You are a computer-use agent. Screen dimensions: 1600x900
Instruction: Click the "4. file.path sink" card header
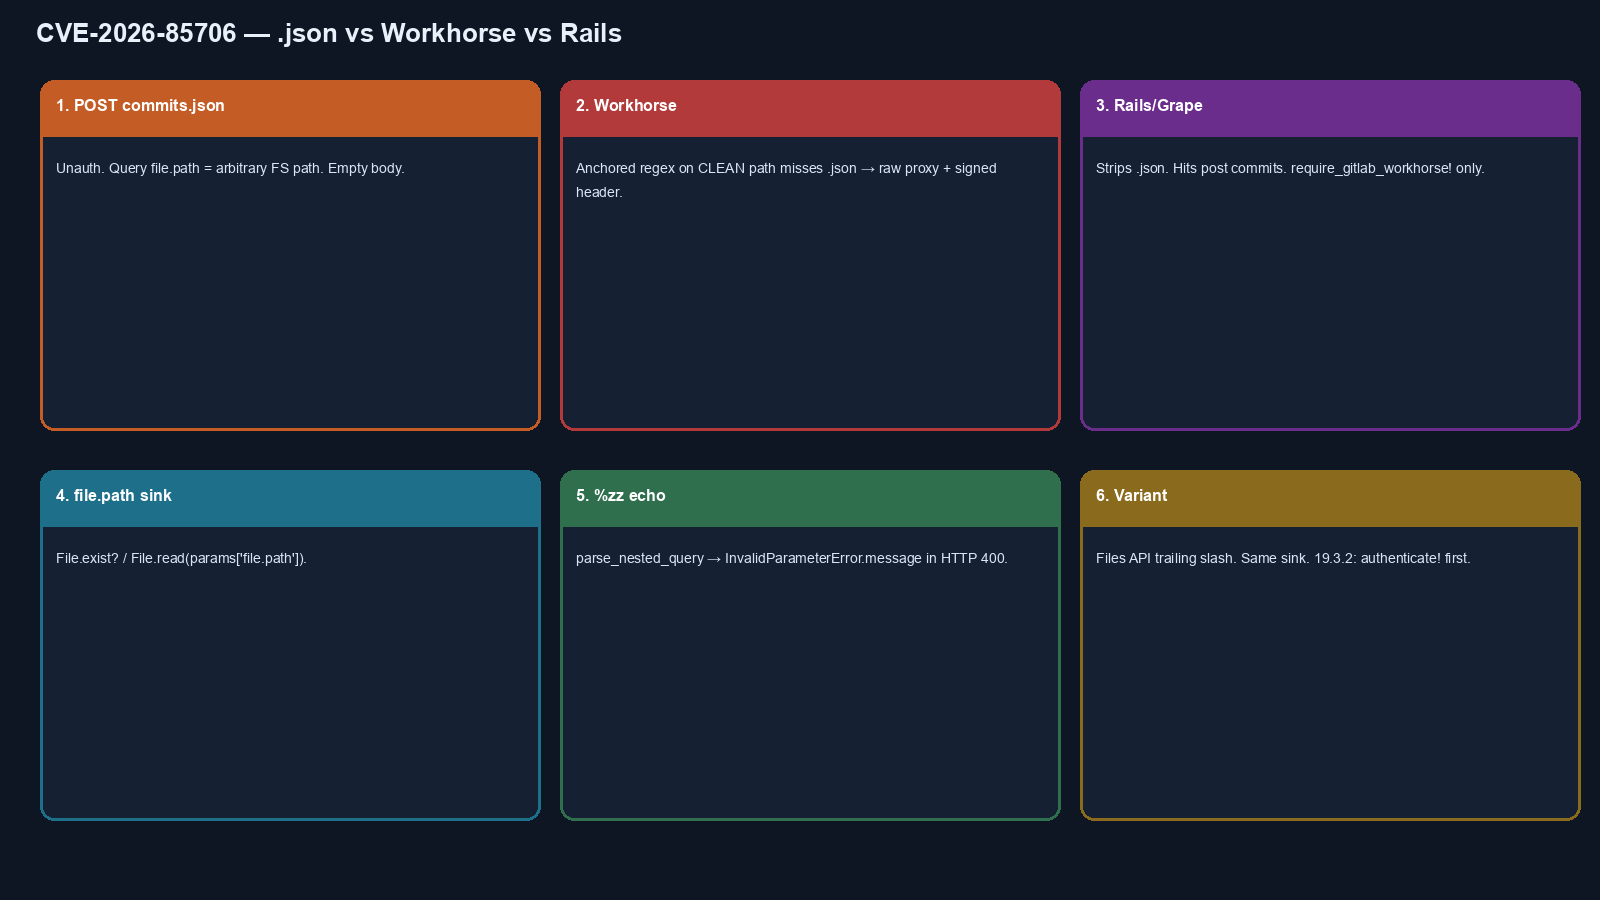[290, 498]
